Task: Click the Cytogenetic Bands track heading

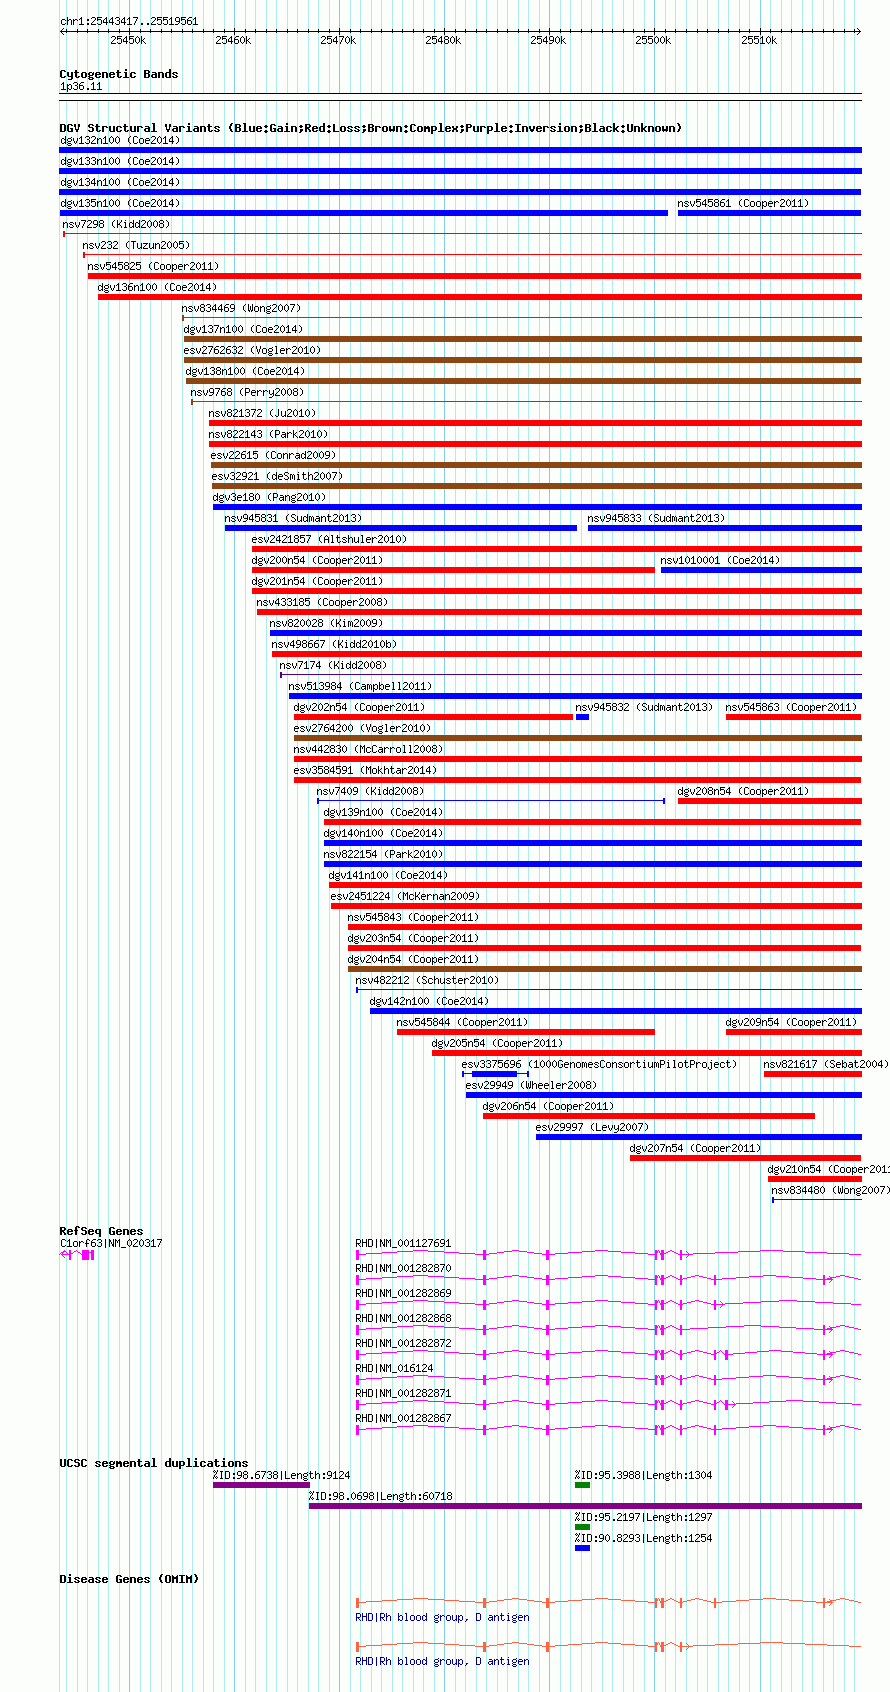Action: coord(119,74)
